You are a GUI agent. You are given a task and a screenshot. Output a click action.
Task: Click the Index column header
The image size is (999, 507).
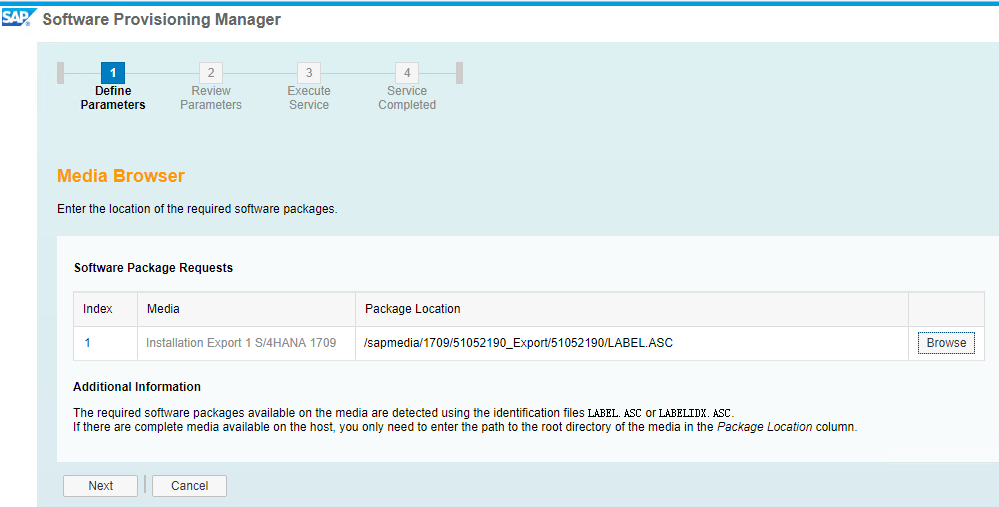click(x=105, y=309)
